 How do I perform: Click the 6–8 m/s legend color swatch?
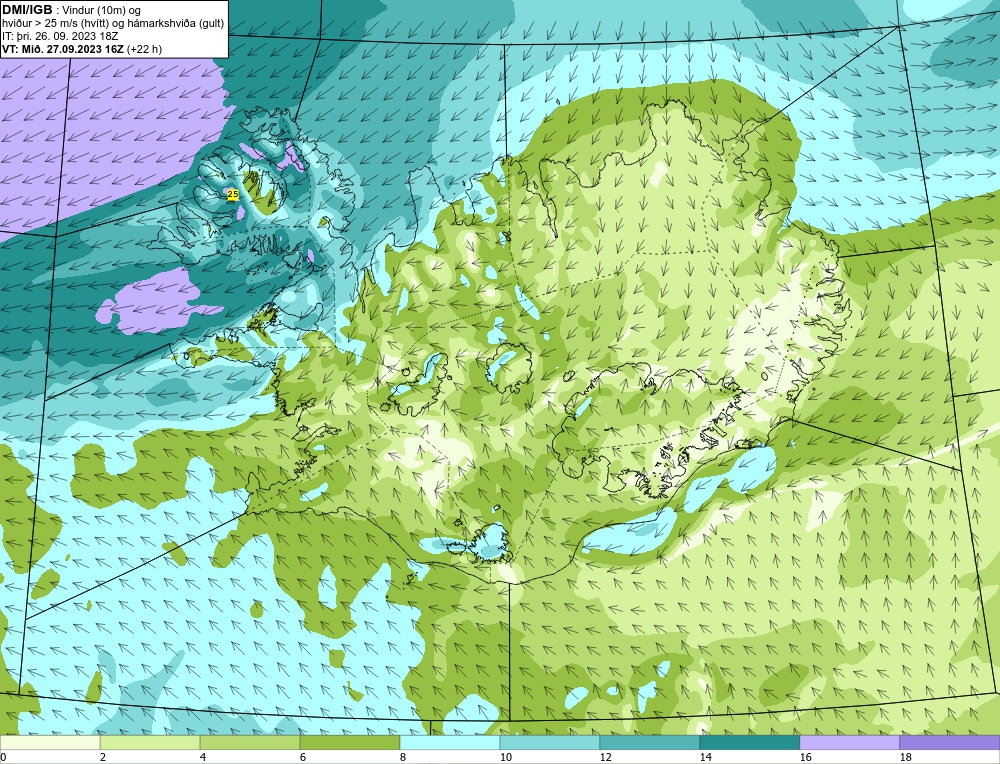[350, 742]
